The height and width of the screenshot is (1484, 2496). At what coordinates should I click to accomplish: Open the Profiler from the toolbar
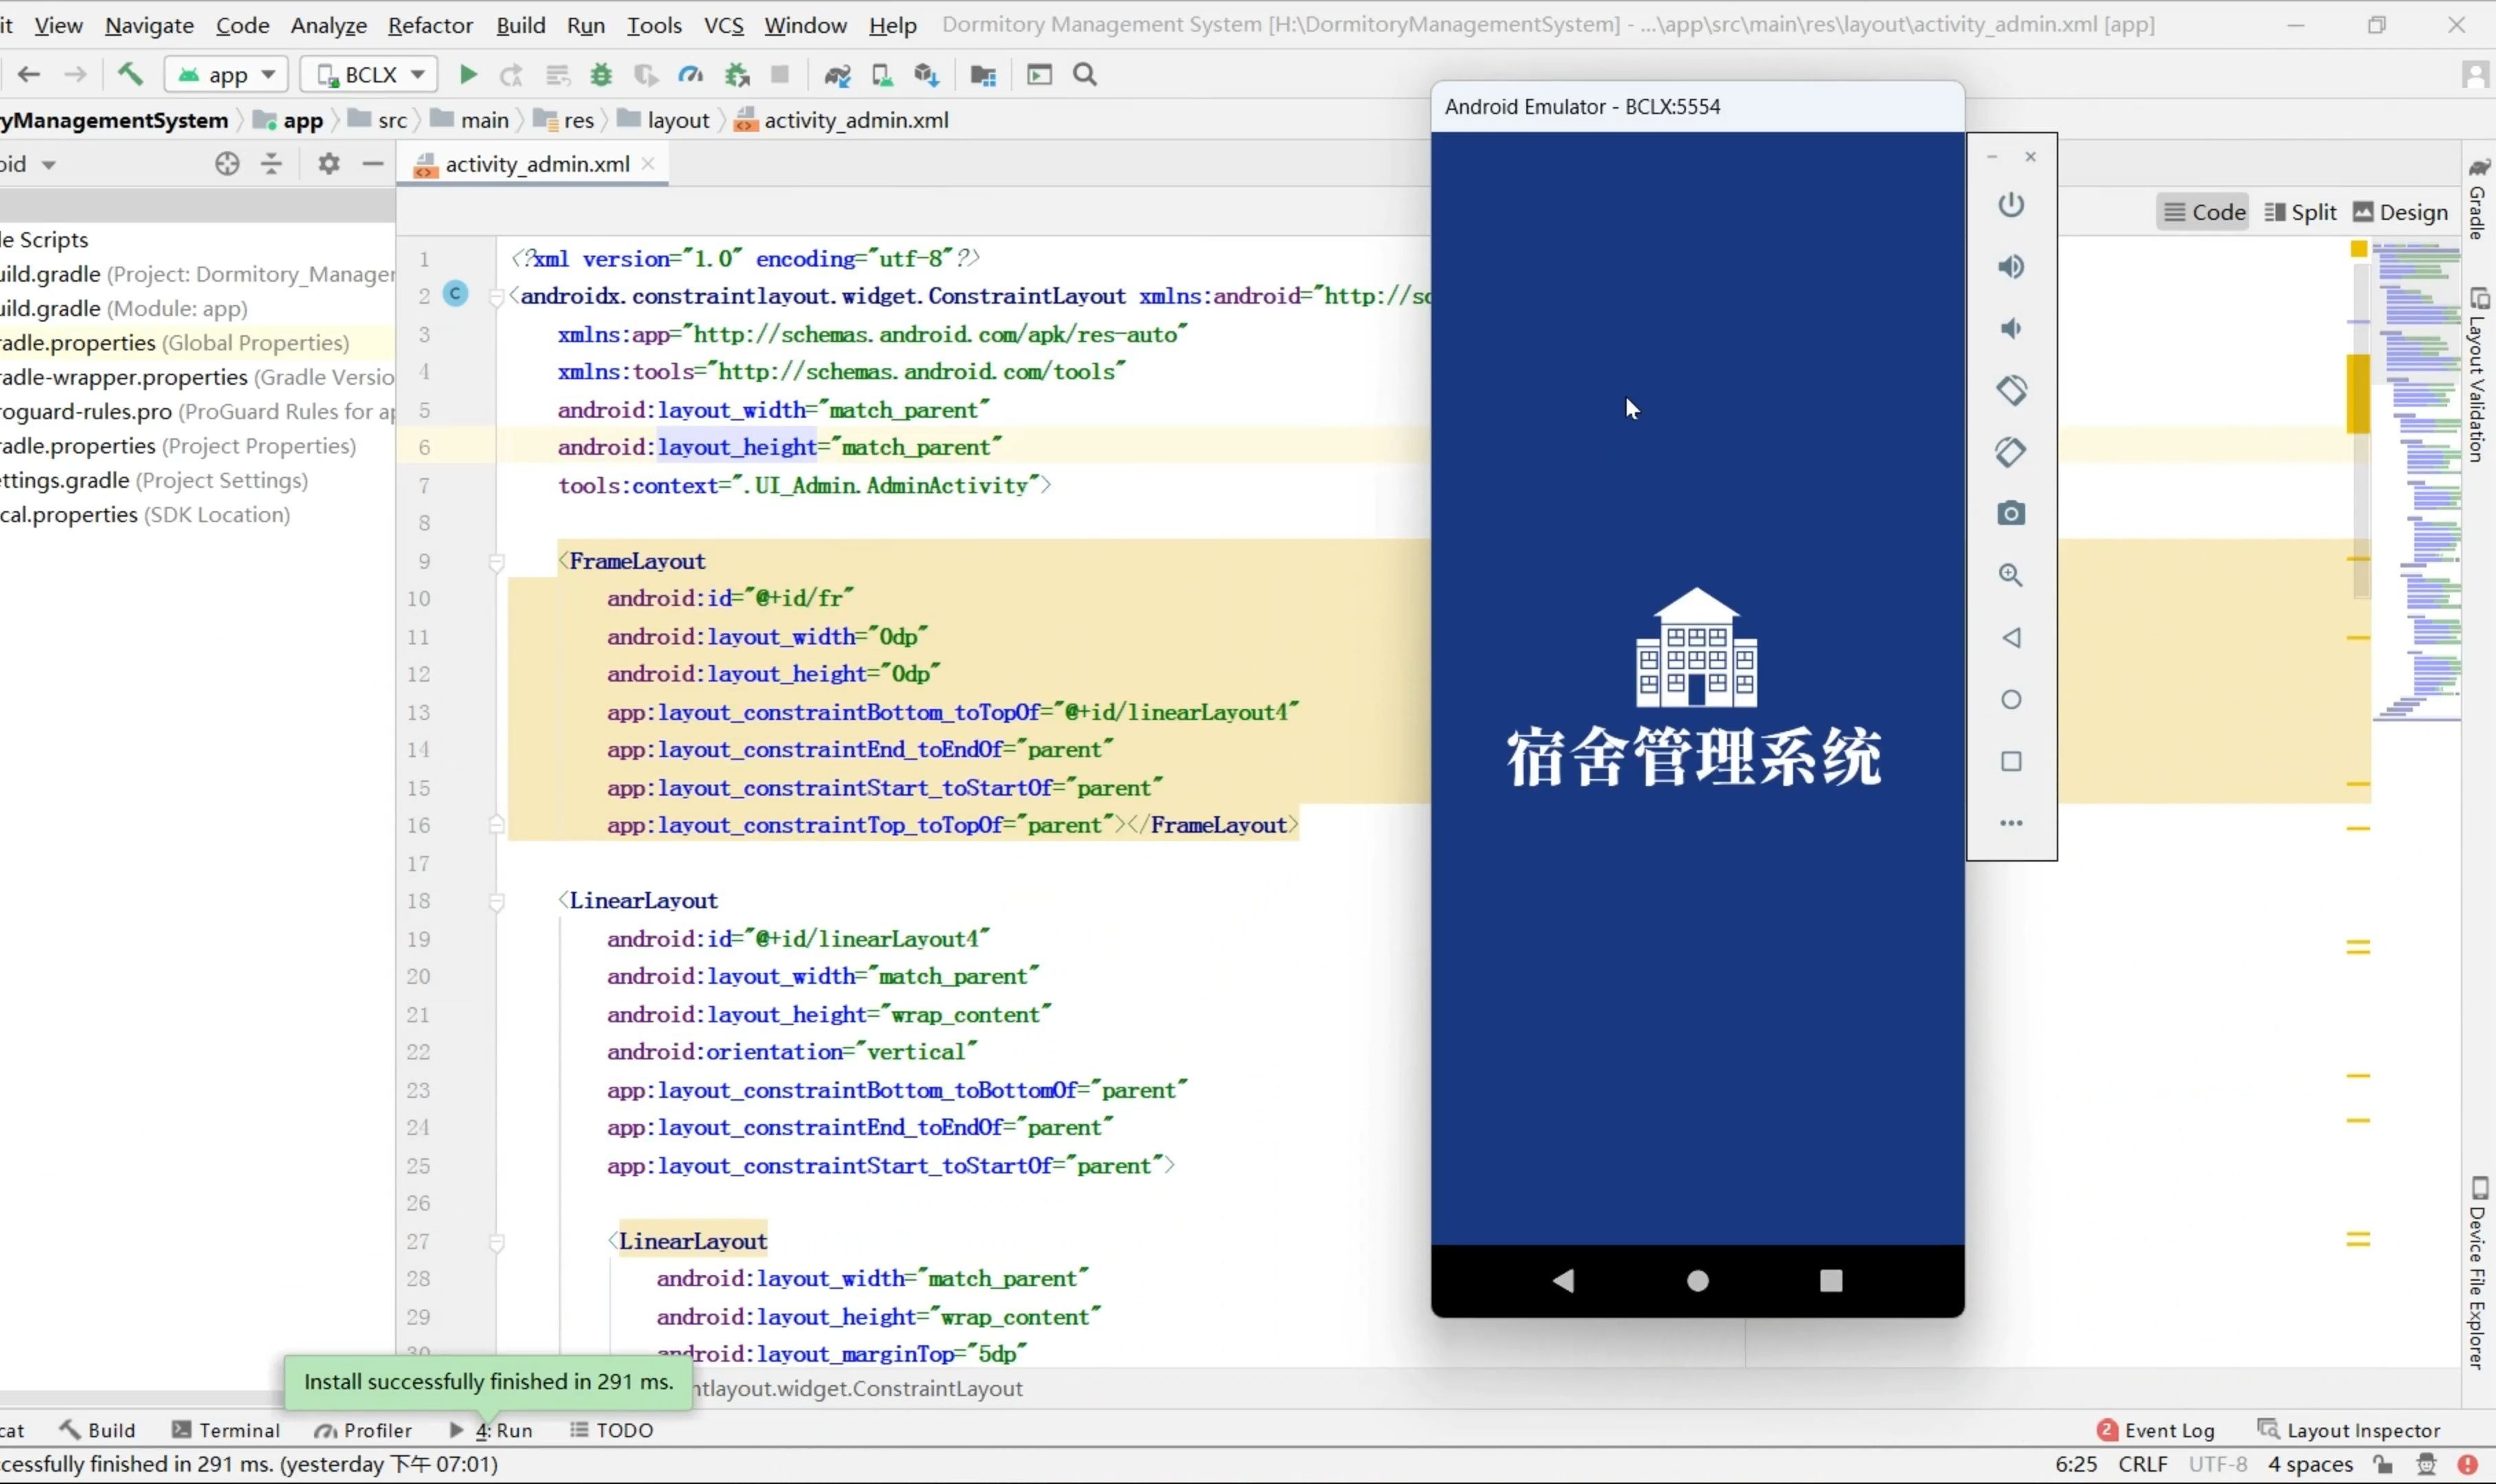pos(691,74)
